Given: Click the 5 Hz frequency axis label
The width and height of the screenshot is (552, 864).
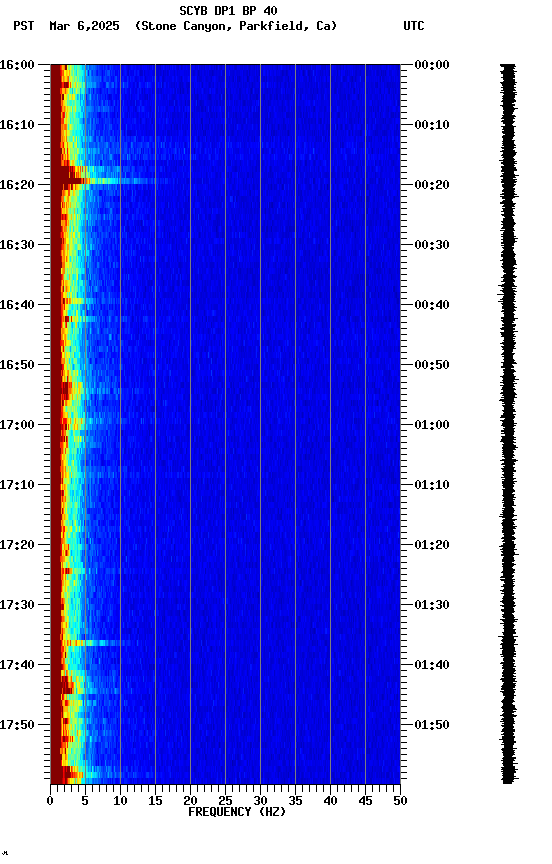Looking at the screenshot, I should tap(85, 801).
